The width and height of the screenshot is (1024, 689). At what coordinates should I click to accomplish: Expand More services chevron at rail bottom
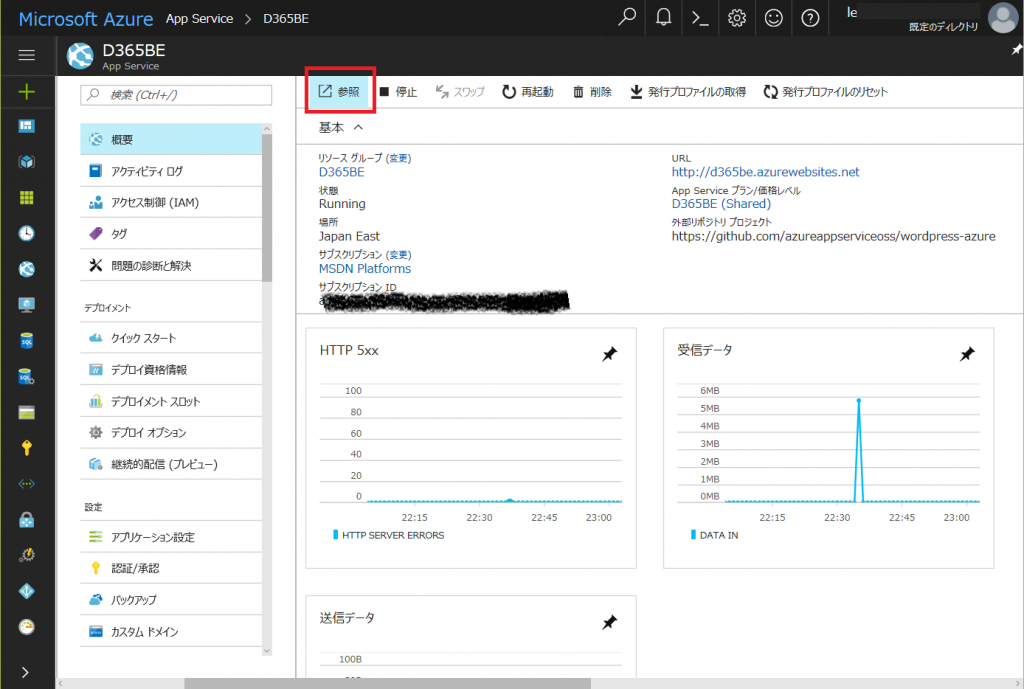(x=25, y=673)
